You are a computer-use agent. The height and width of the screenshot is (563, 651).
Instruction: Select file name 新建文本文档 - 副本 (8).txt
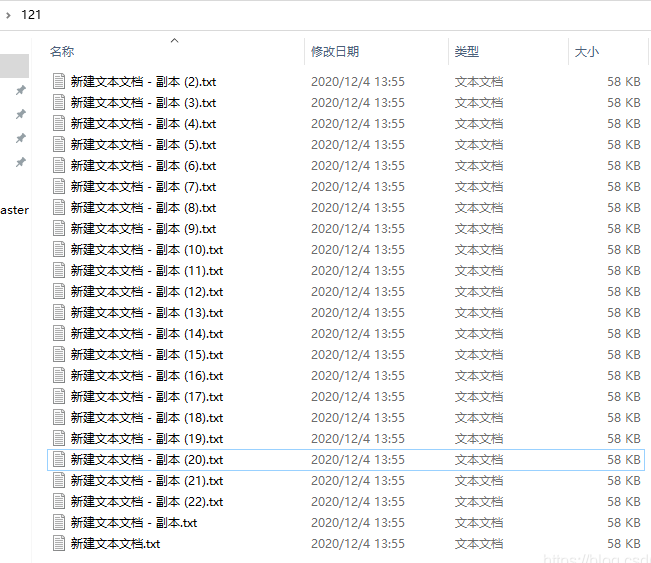point(143,208)
